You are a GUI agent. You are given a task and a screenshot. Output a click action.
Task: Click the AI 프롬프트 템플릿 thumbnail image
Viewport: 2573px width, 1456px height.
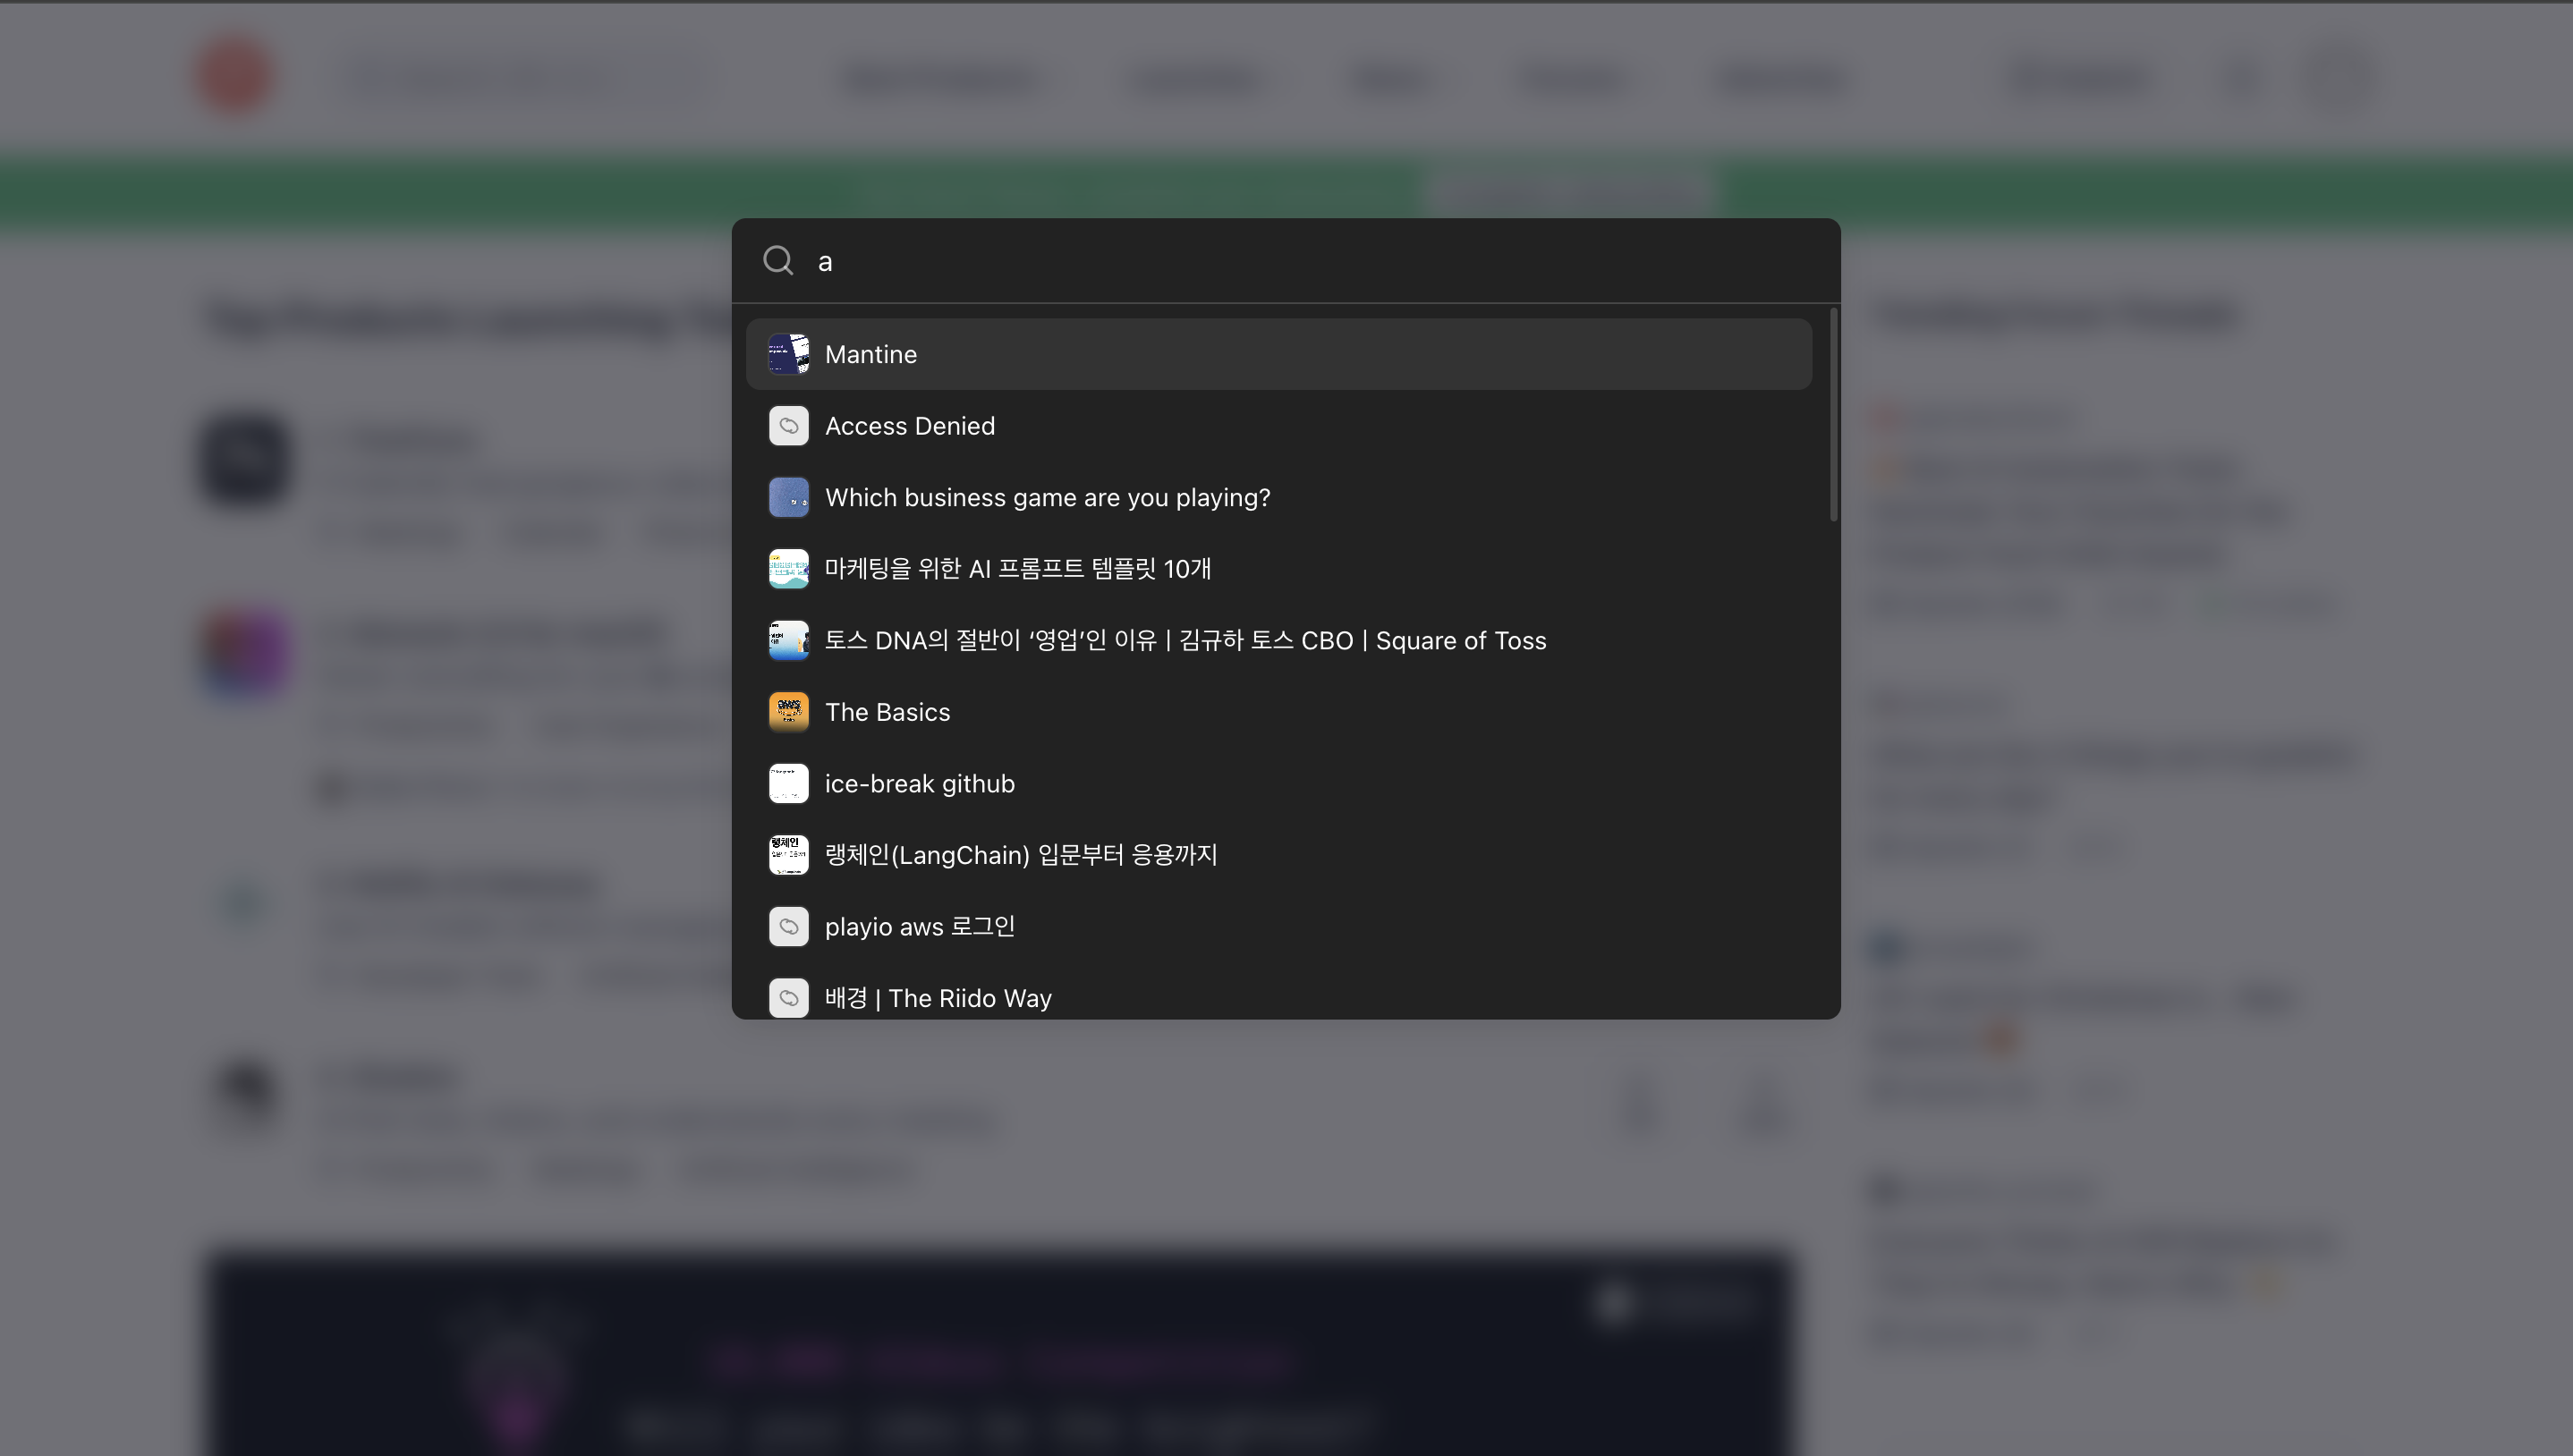coord(789,569)
